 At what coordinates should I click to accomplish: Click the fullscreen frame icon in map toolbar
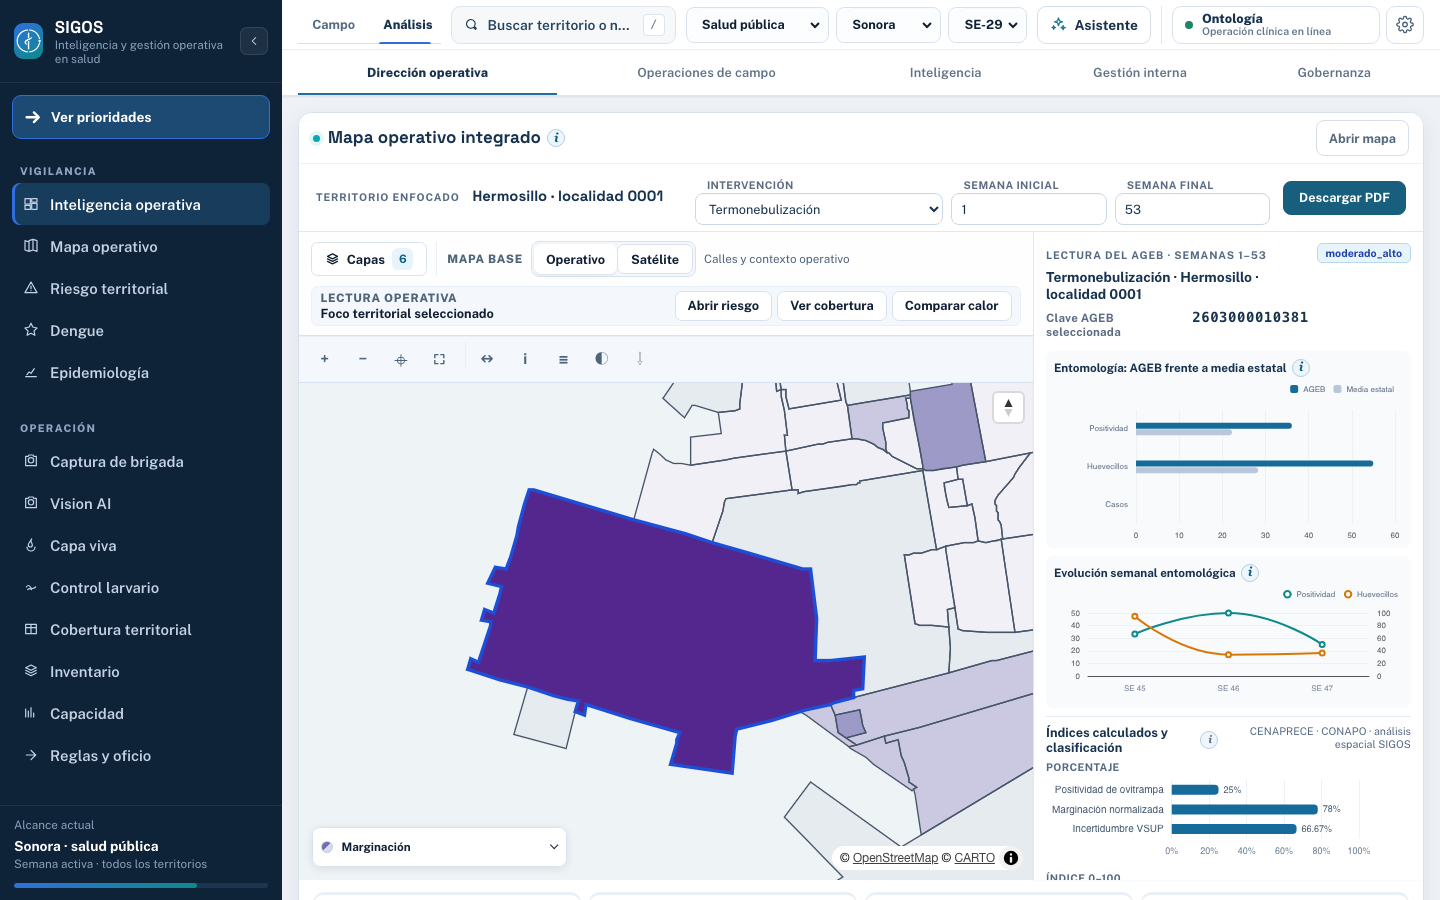(439, 359)
